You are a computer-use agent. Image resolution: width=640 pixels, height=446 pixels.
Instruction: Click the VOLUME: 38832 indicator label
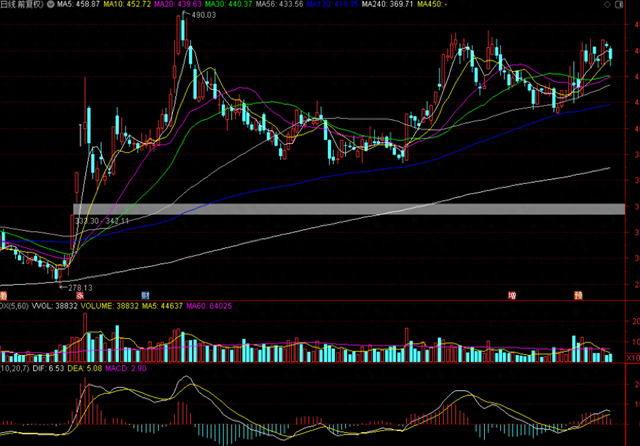coord(109,306)
